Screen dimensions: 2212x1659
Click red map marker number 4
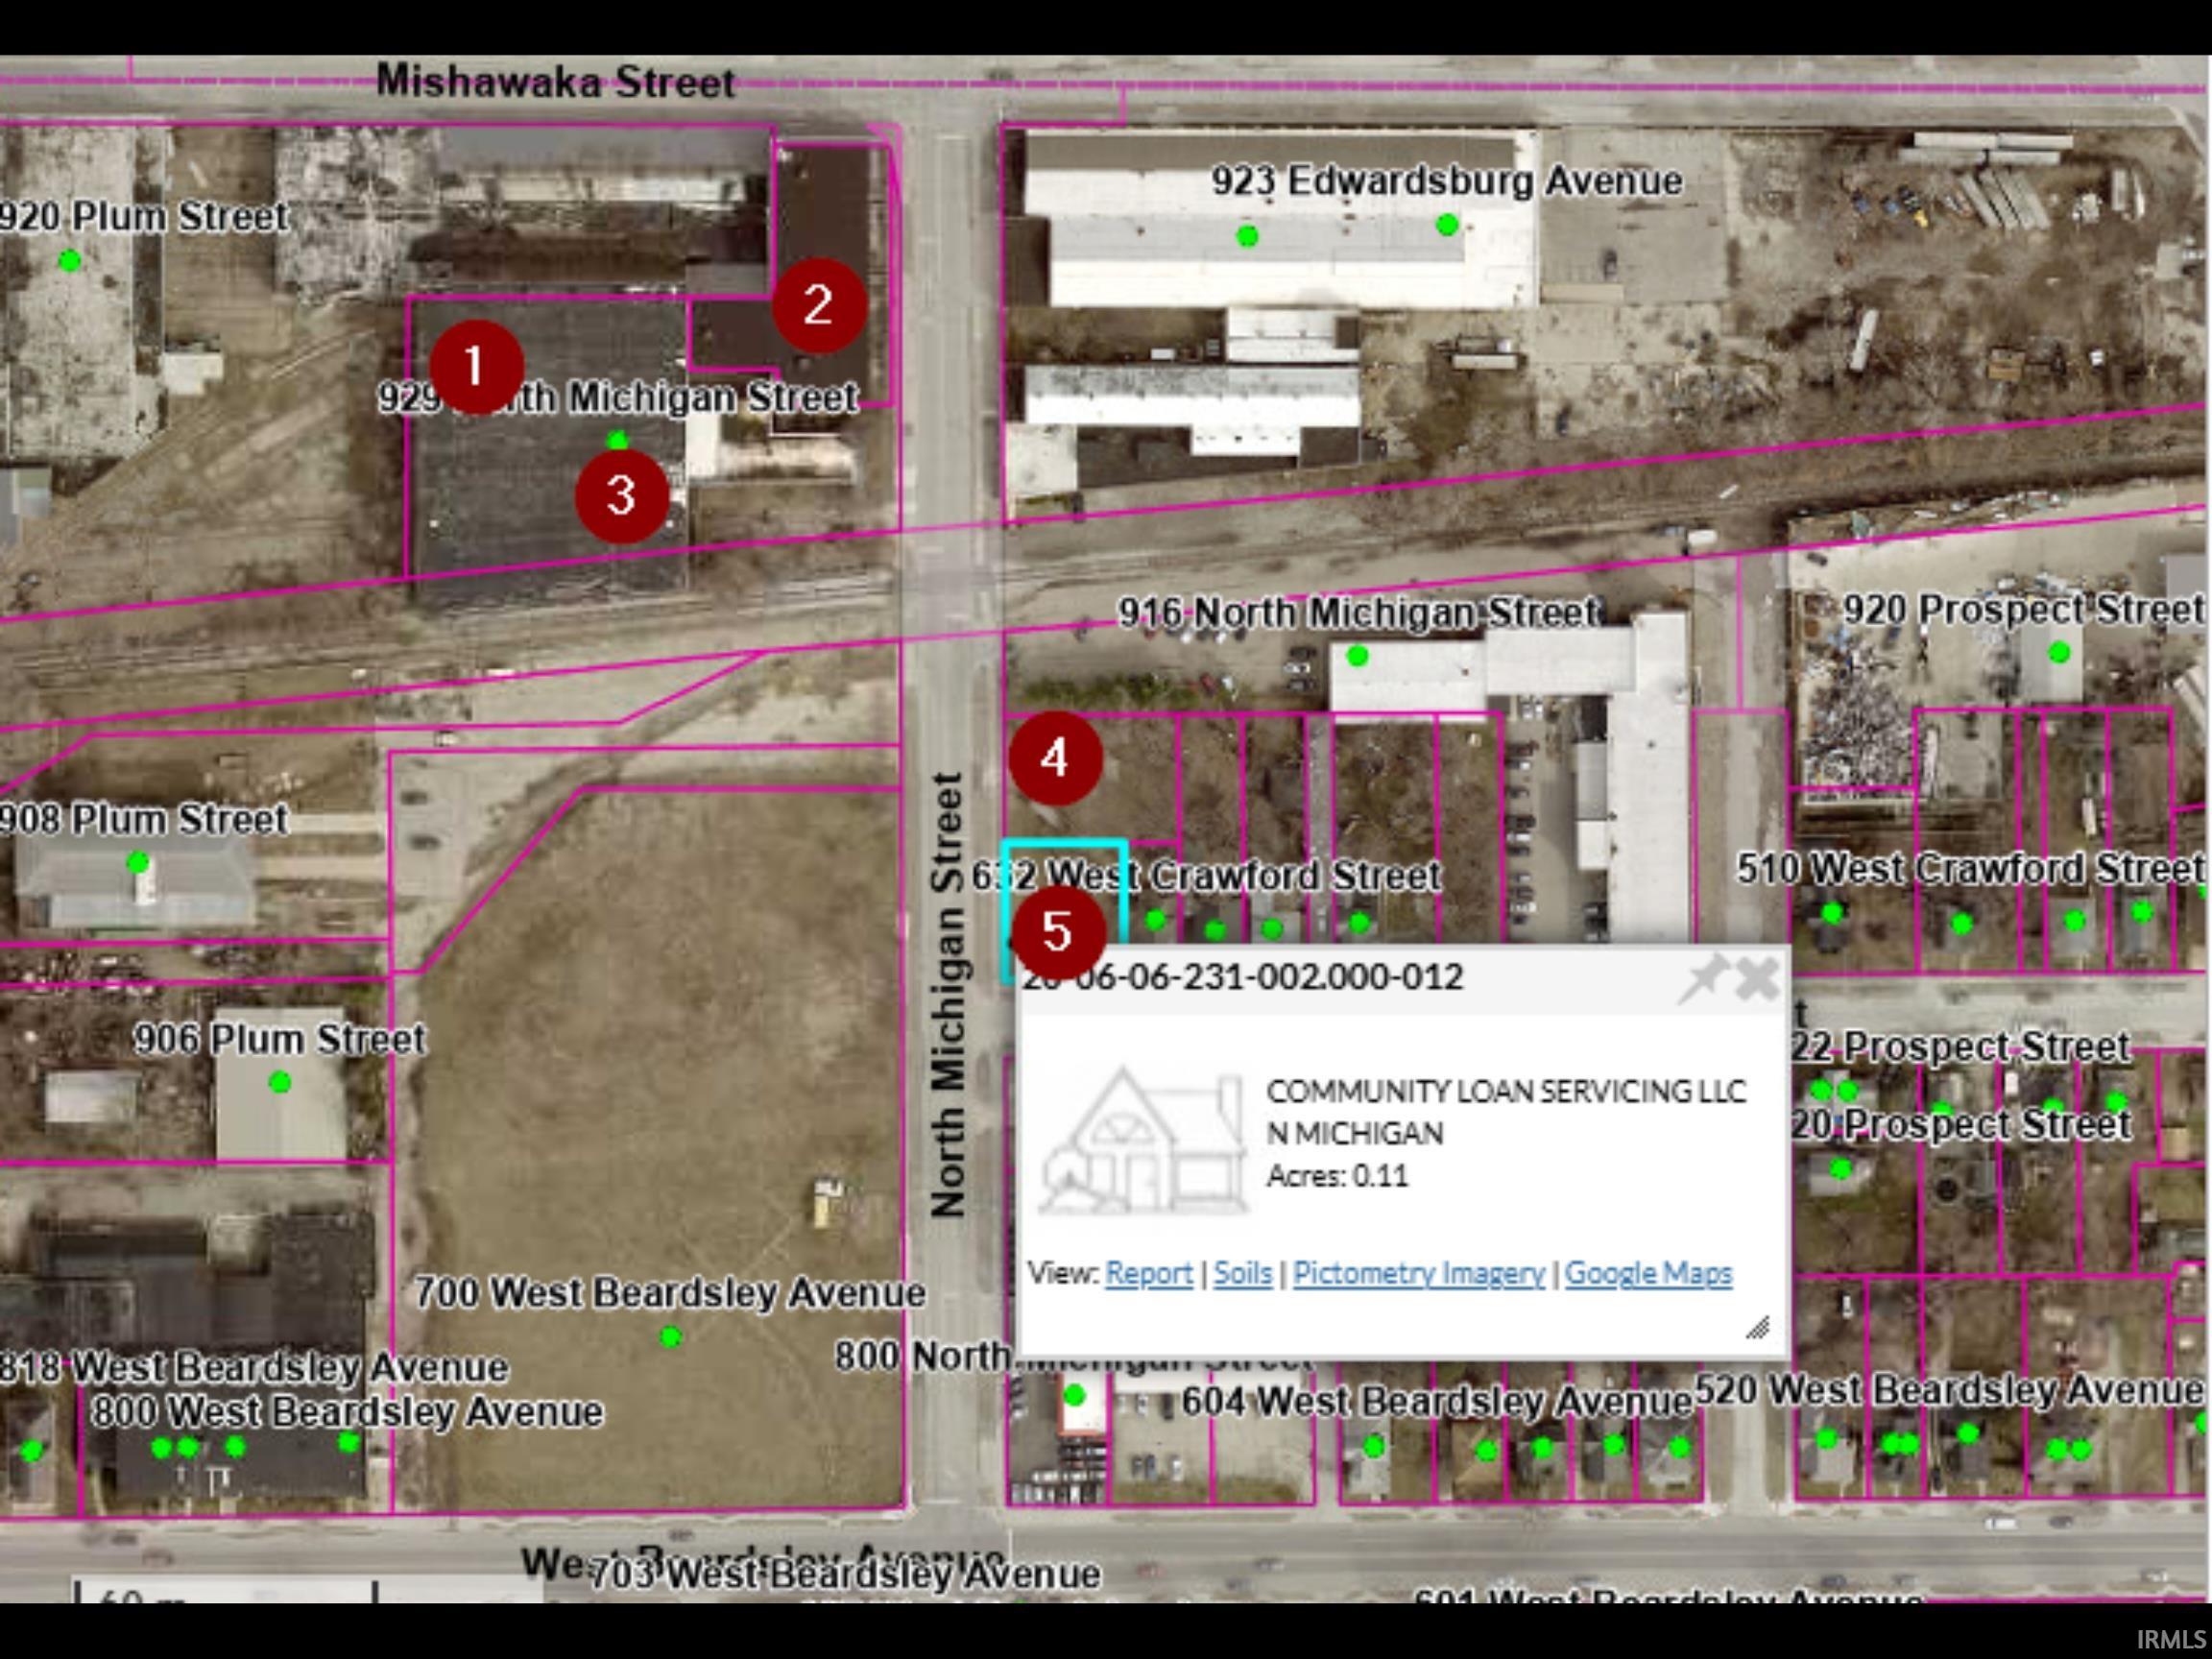click(1055, 758)
